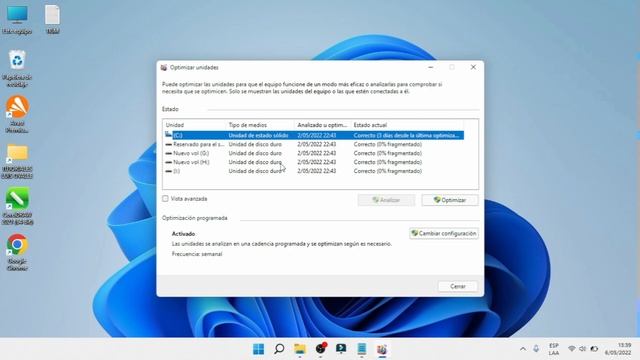
Task: Launch the Google Chrome desktop shortcut
Action: pos(17,252)
